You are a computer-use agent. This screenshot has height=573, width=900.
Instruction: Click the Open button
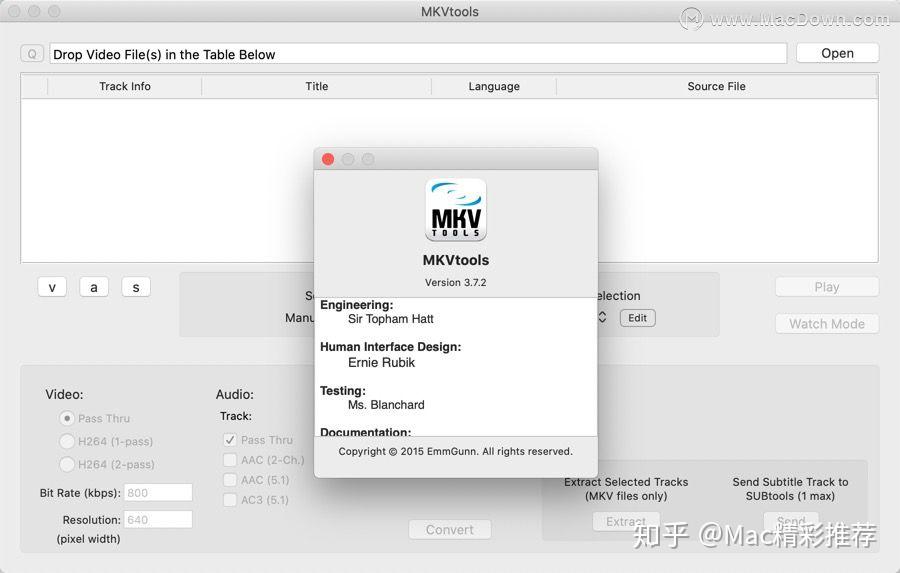click(x=837, y=53)
